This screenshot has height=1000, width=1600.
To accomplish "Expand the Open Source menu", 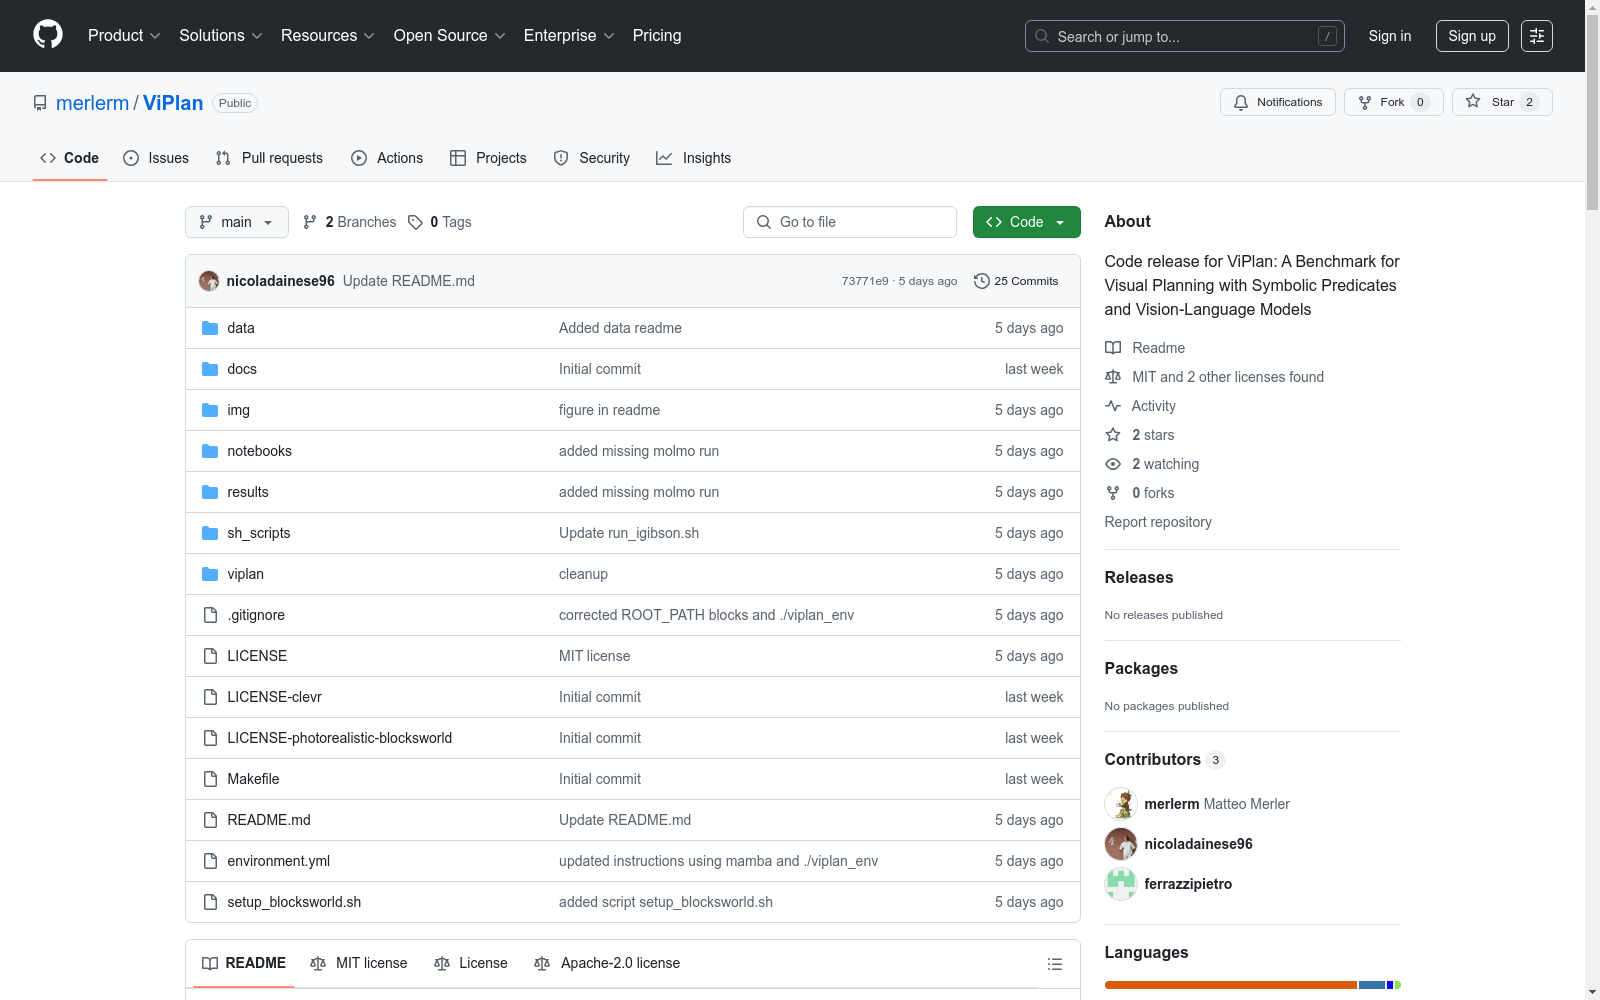I will coord(450,36).
